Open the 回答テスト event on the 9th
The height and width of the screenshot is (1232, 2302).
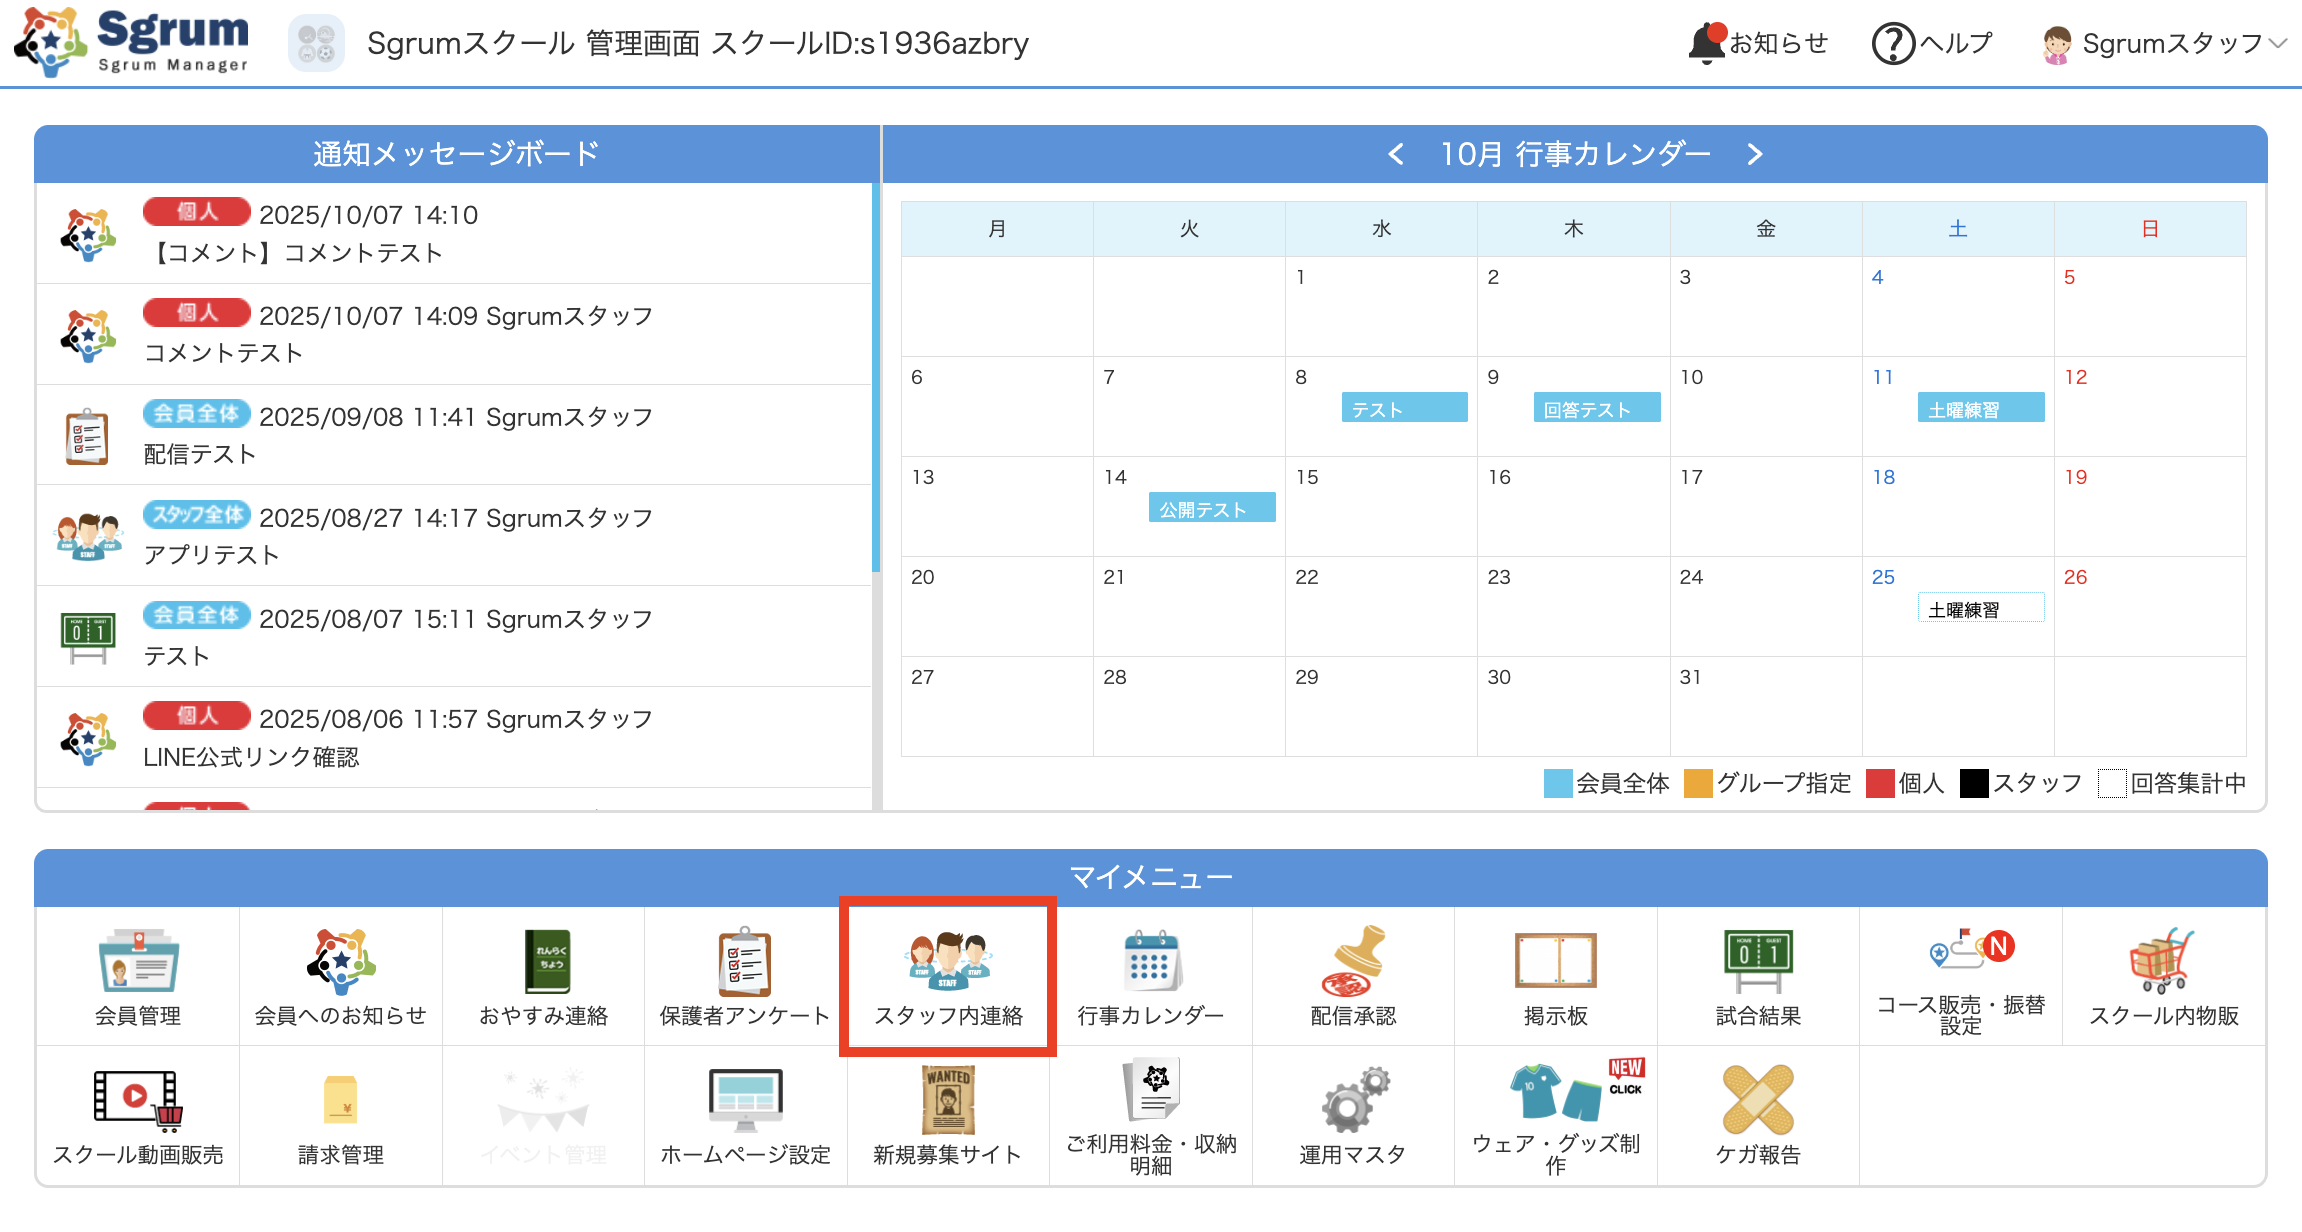pyautogui.click(x=1596, y=408)
